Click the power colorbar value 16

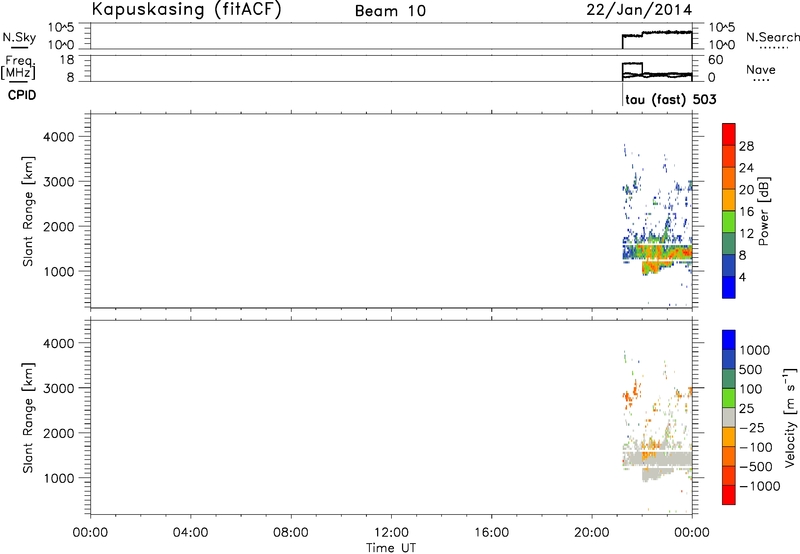[x=746, y=212]
